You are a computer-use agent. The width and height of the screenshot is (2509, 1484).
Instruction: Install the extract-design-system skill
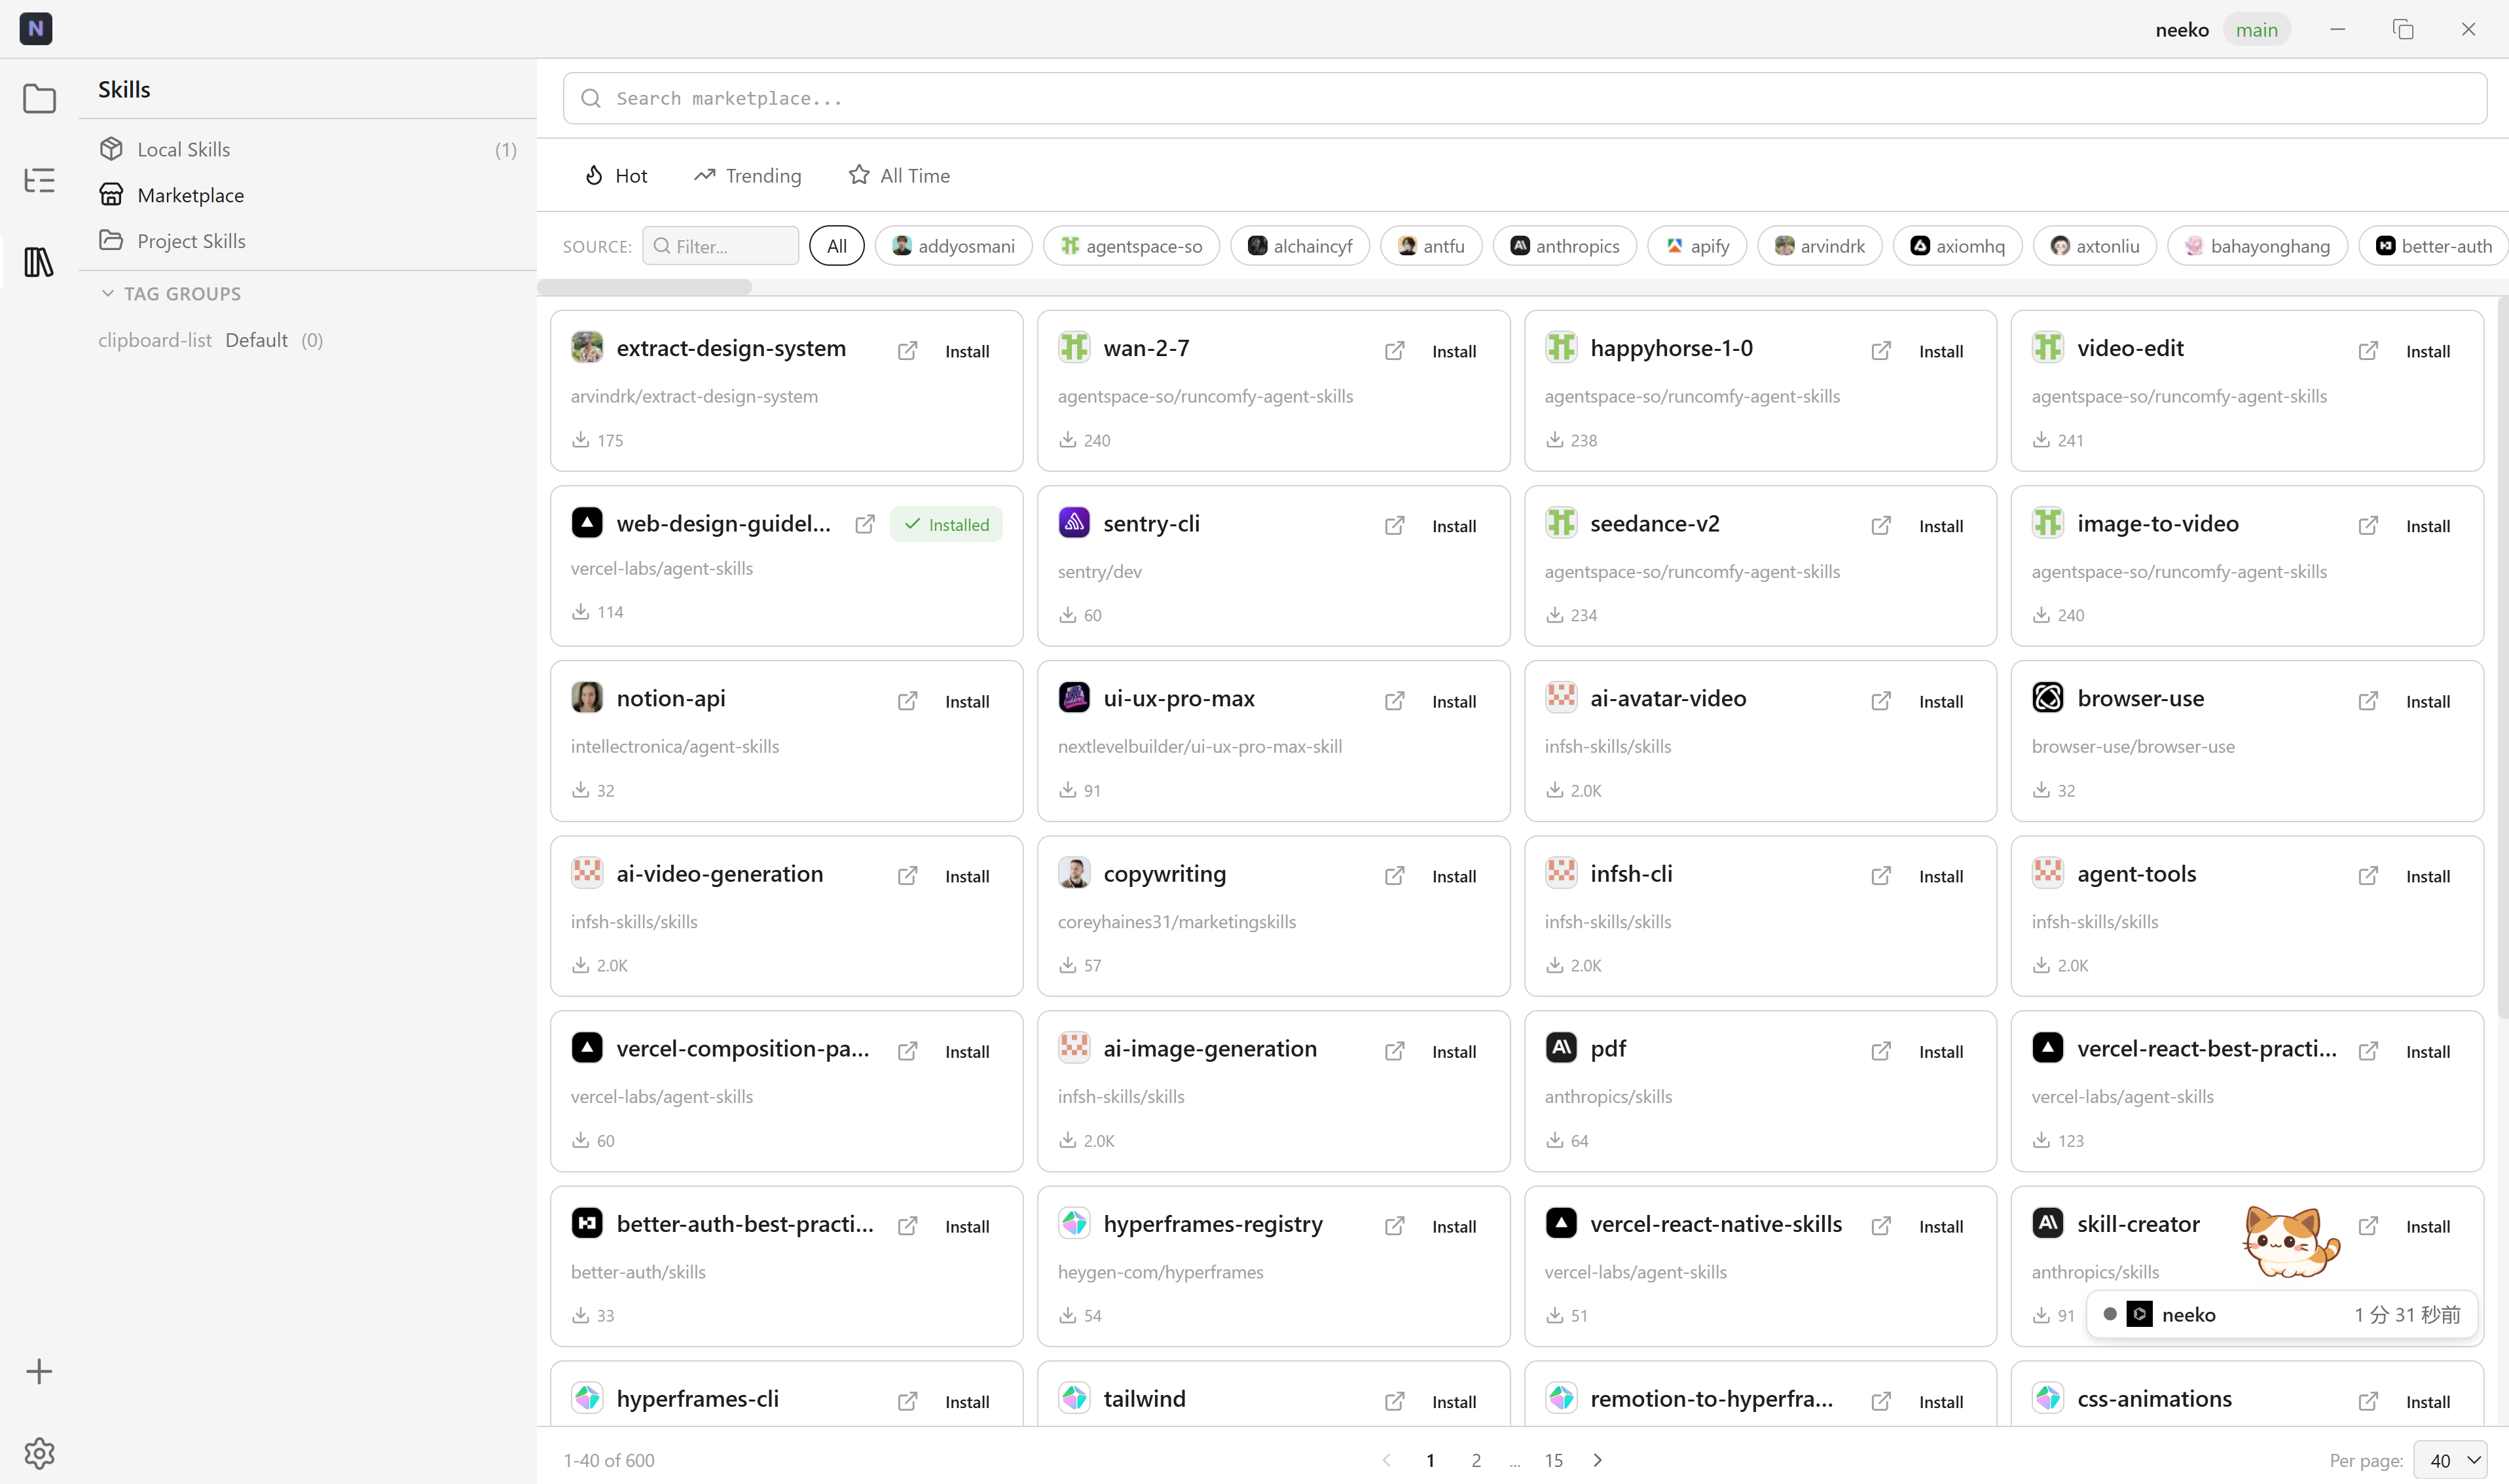coord(967,351)
